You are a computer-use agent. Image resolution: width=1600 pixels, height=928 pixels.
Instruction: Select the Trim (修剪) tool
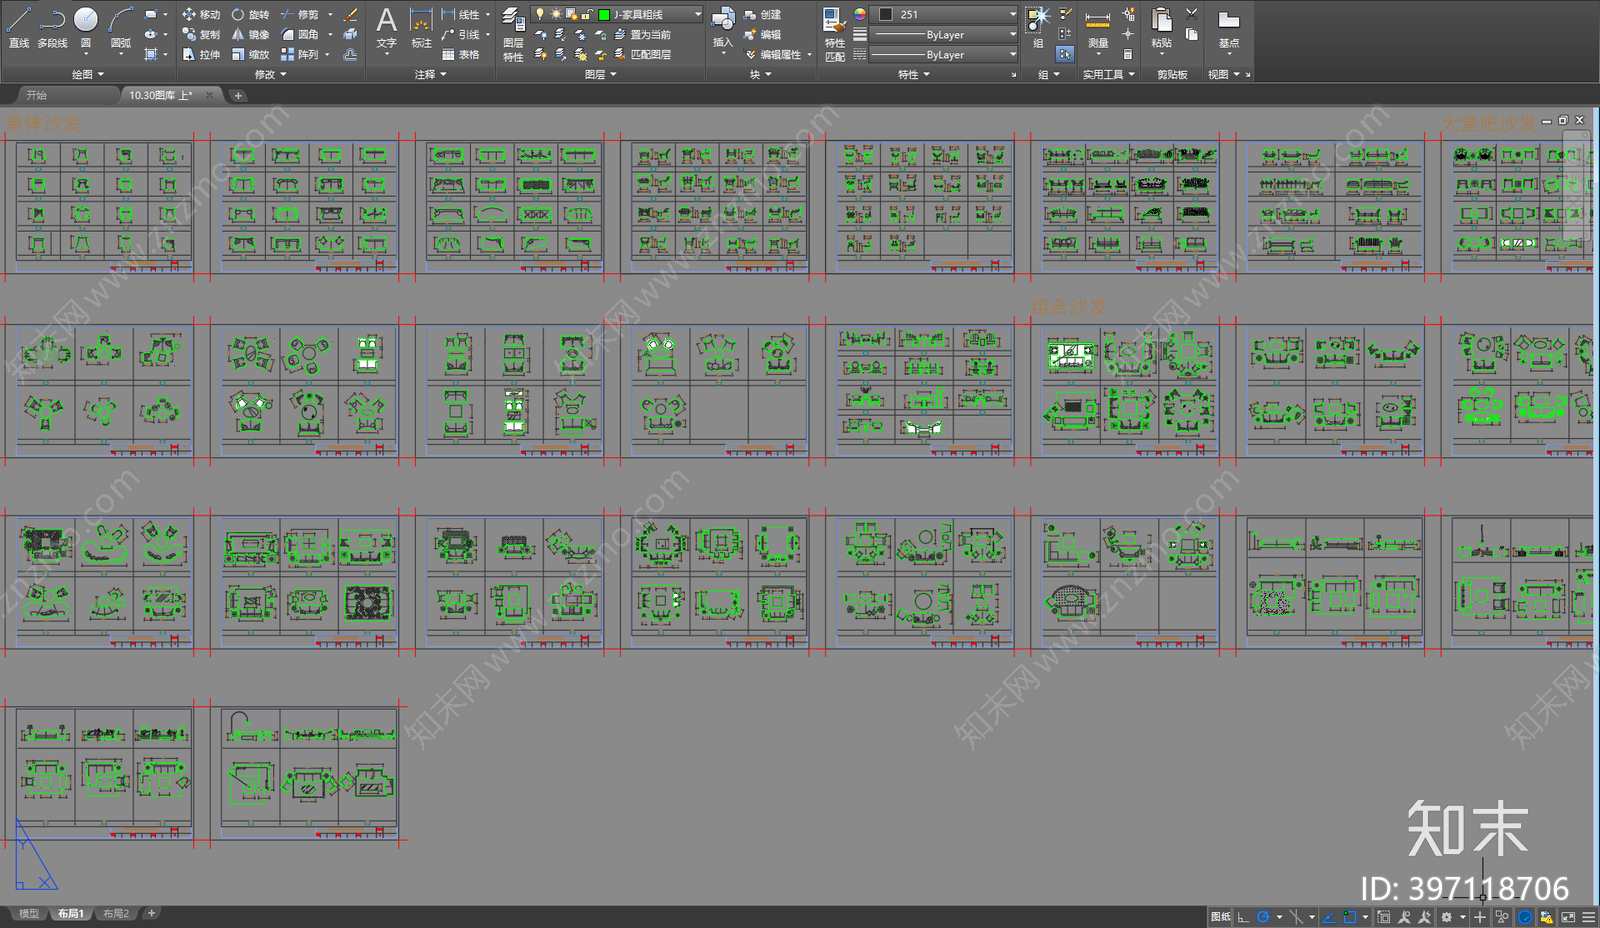click(x=299, y=15)
